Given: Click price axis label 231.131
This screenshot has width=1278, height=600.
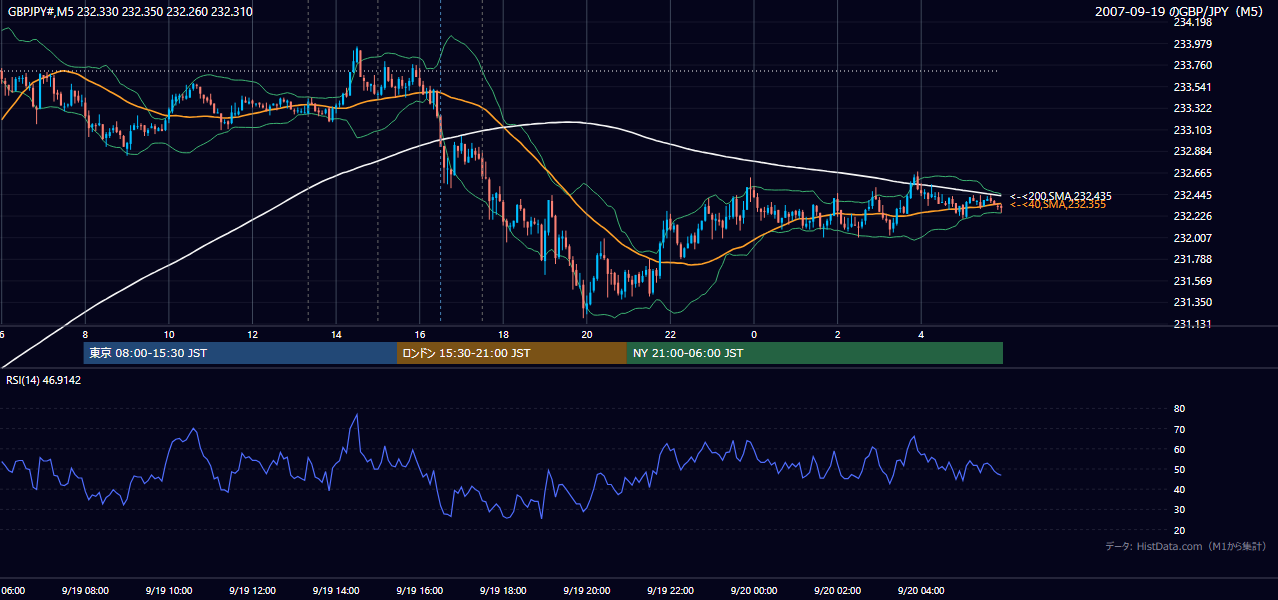Looking at the screenshot, I should pos(1192,324).
